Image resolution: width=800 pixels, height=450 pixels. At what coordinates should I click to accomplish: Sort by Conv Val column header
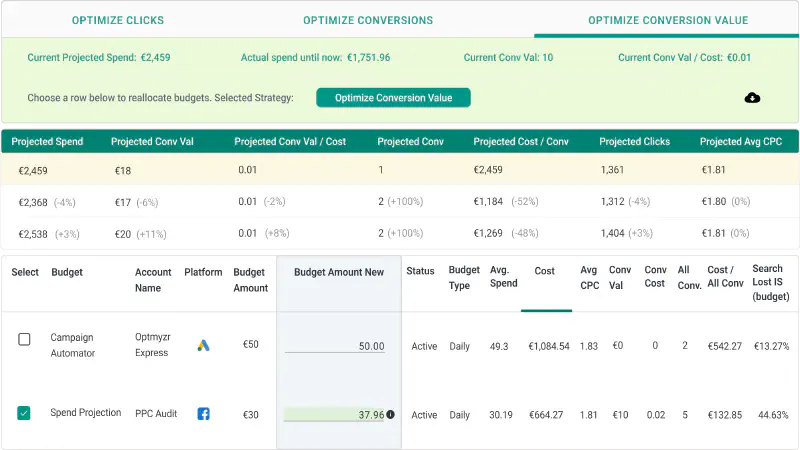pos(620,278)
